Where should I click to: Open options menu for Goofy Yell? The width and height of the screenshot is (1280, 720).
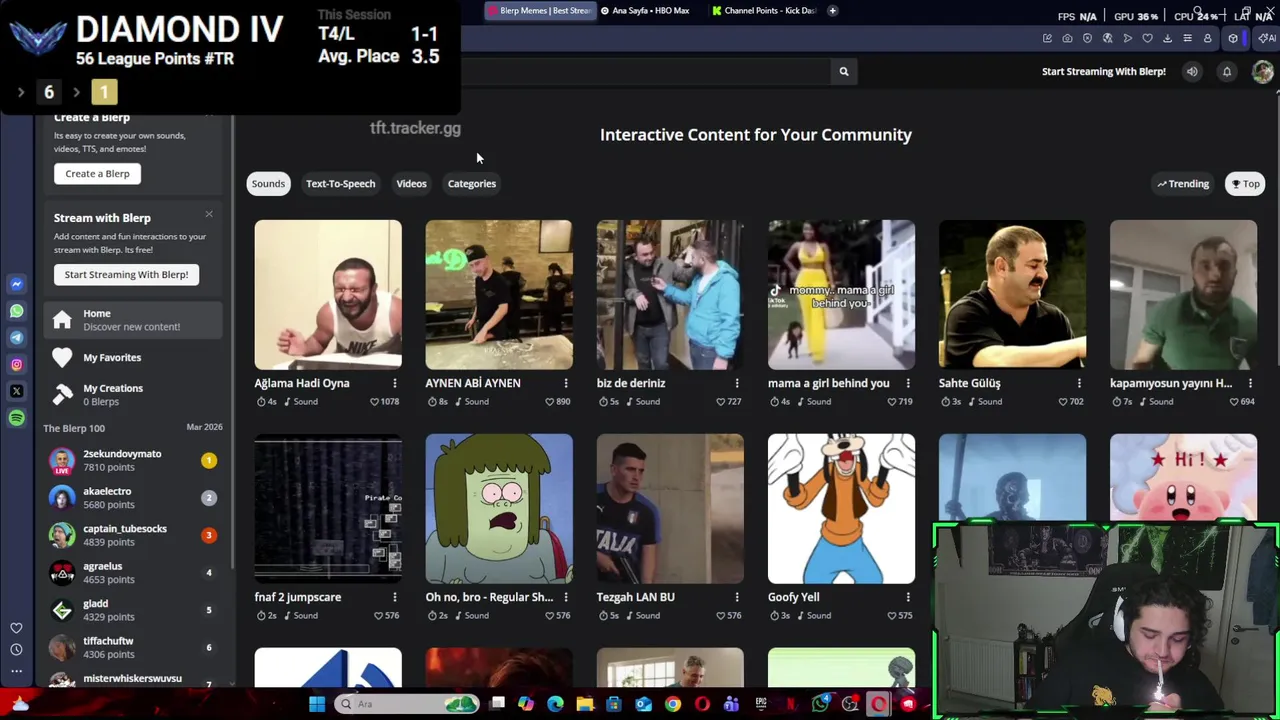(907, 597)
